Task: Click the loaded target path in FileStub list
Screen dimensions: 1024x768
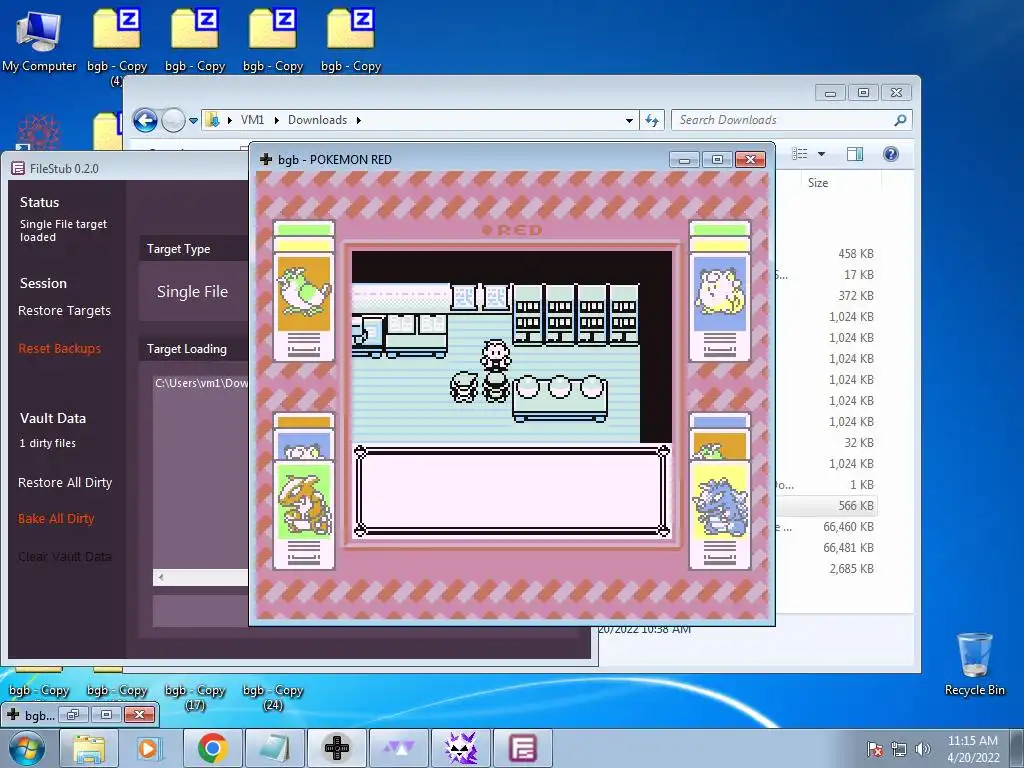Action: [201, 383]
